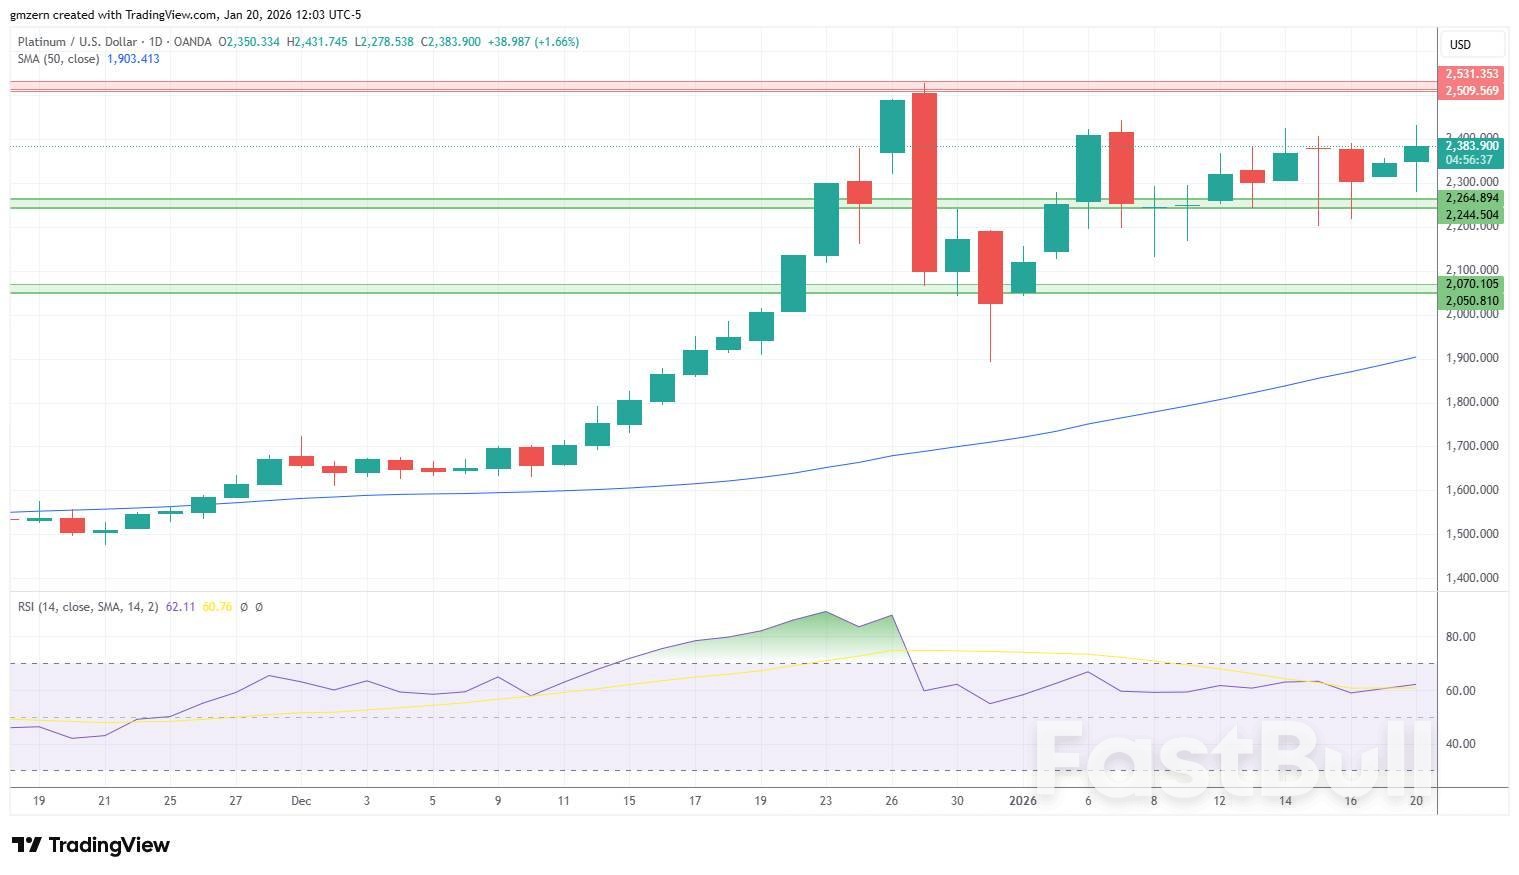Click the blue SMA value 1,903.413
The width and height of the screenshot is (1519, 875).
tap(133, 59)
